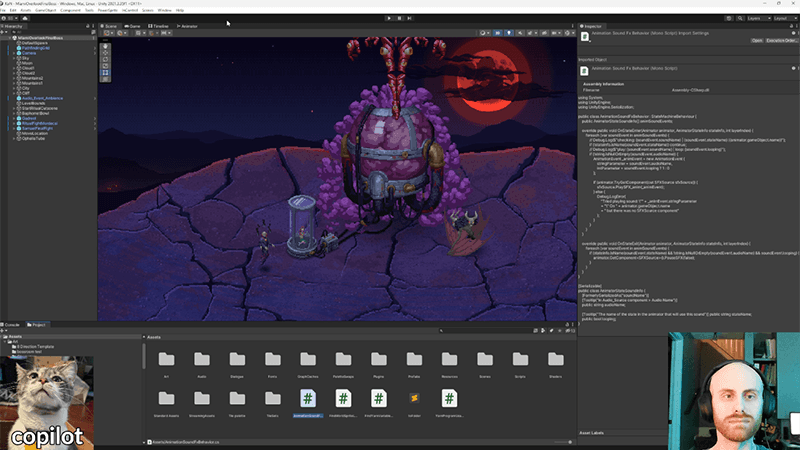Switch to the Console tab
800x450 pixels.
coord(11,324)
